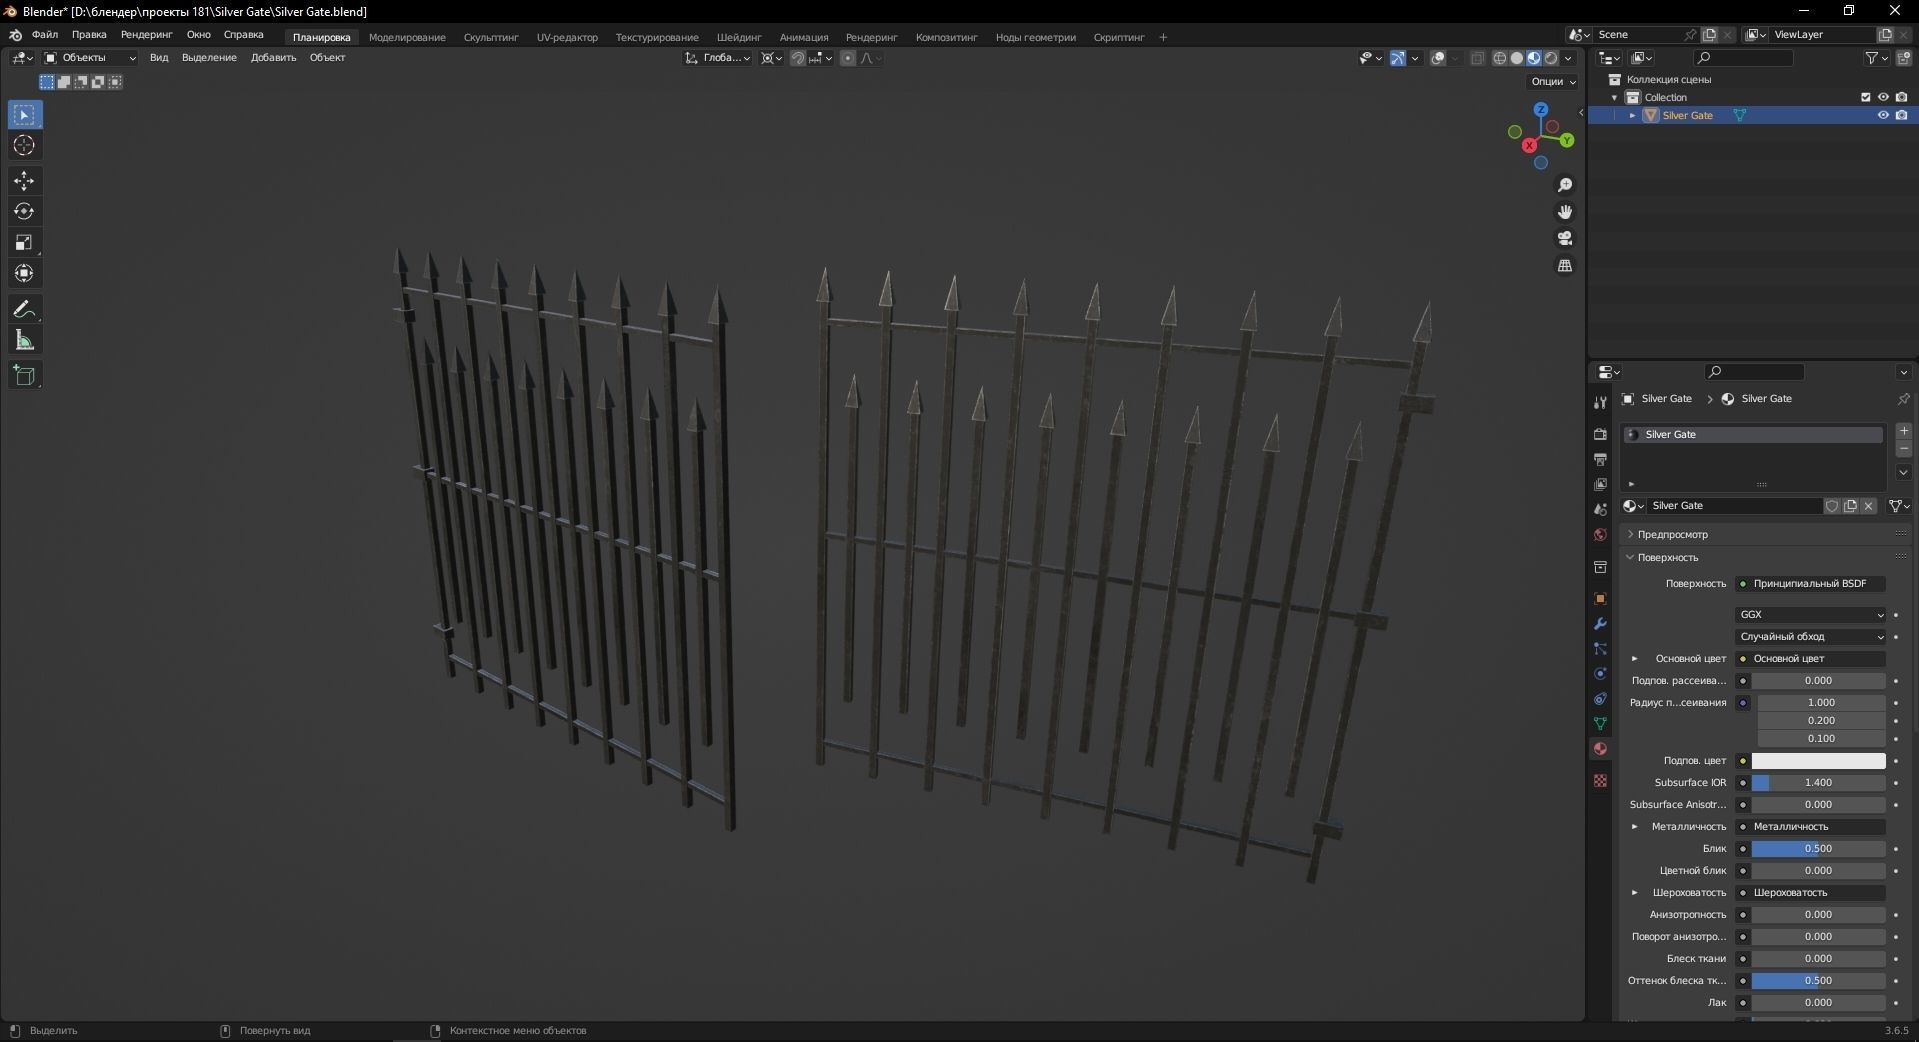Viewport: 1919px width, 1042px height.
Task: Choose the Move tool
Action: point(25,181)
